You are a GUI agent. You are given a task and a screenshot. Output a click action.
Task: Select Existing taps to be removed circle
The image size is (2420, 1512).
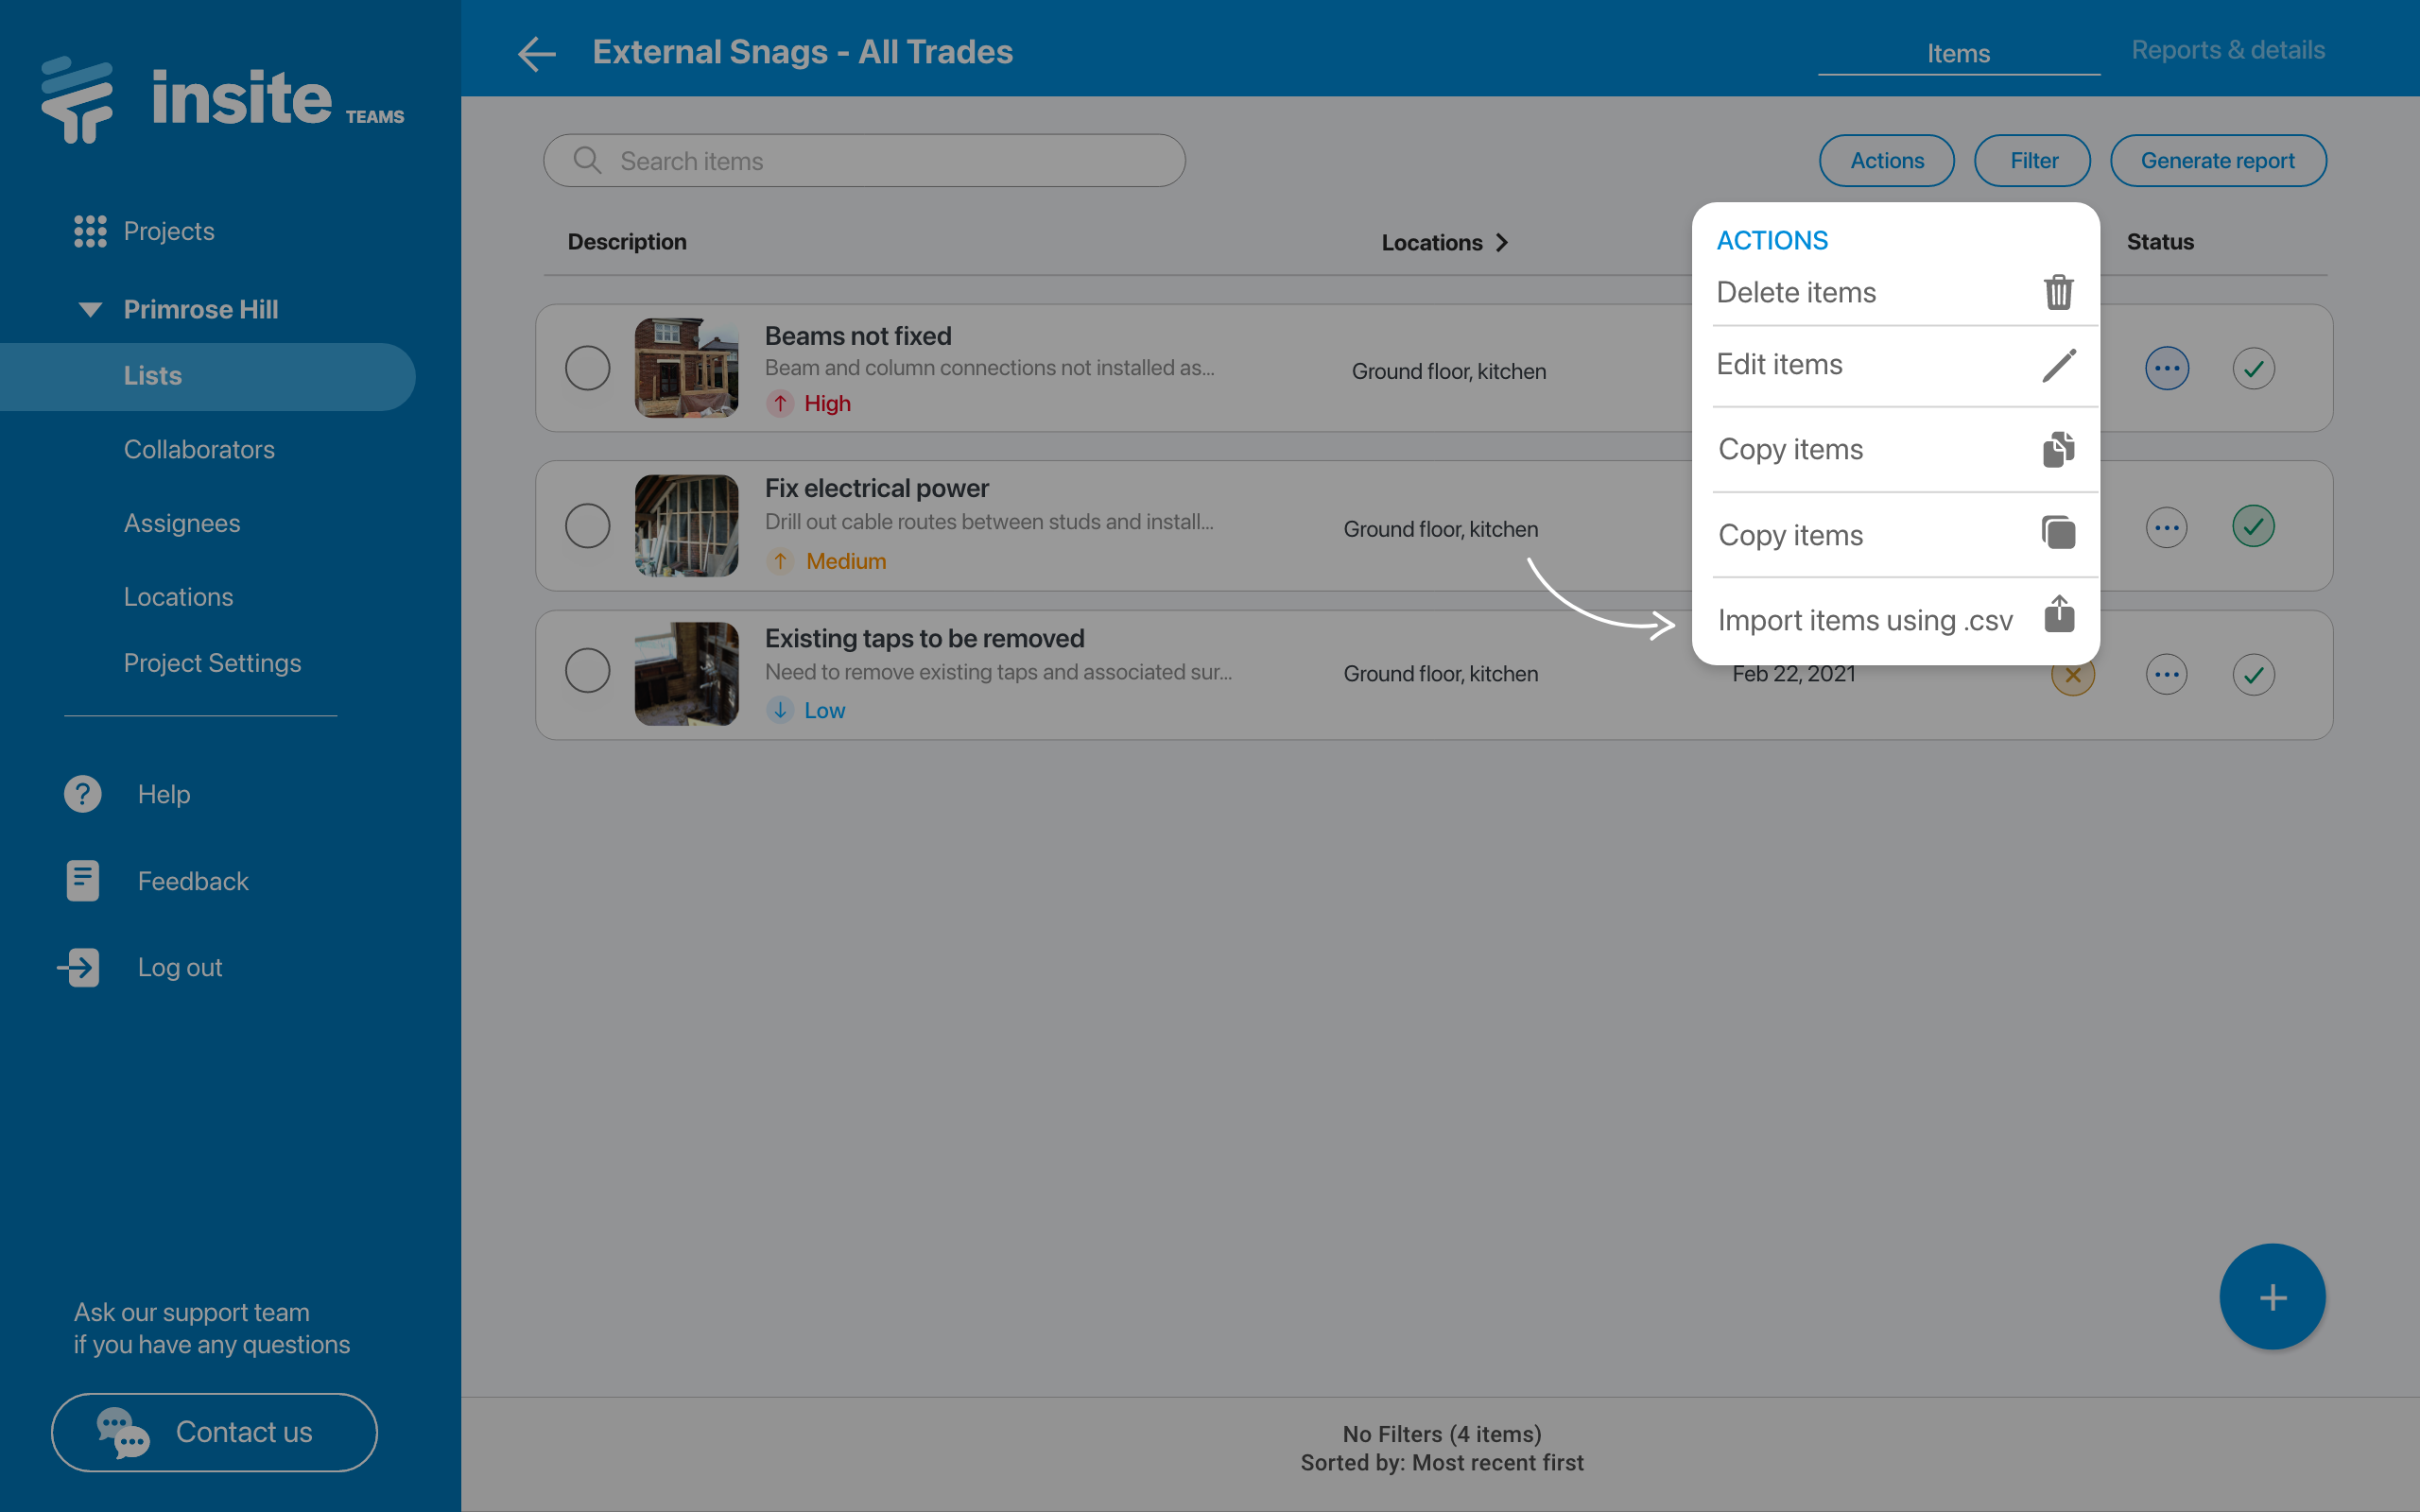pyautogui.click(x=588, y=671)
